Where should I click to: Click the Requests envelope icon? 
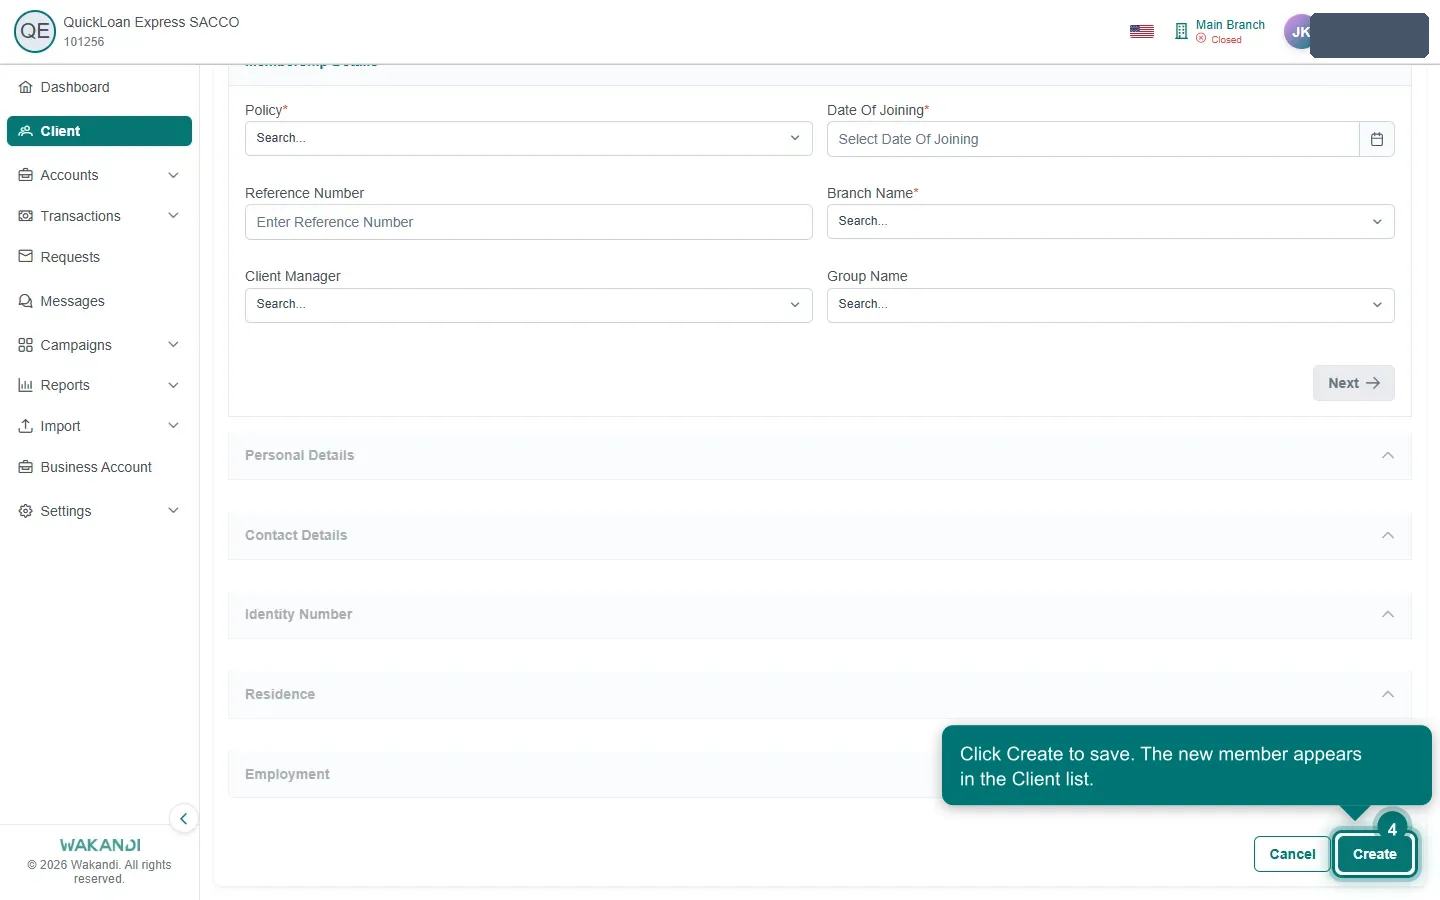pyautogui.click(x=26, y=257)
